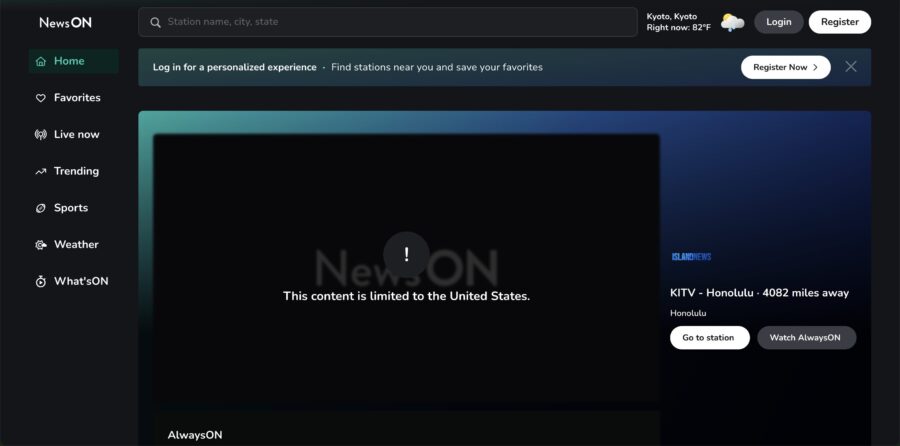This screenshot has width=900, height=446.
Task: Click Watch AlwaysON button
Action: pyautogui.click(x=806, y=338)
